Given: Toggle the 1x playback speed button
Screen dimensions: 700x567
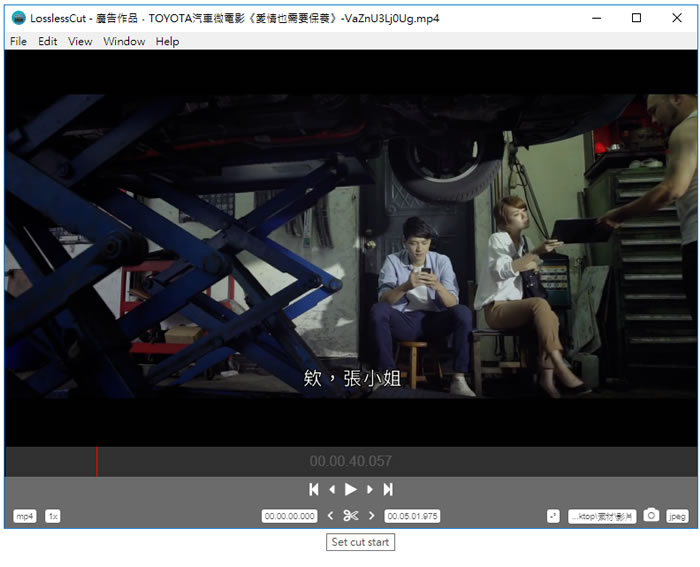Looking at the screenshot, I should click(x=53, y=516).
